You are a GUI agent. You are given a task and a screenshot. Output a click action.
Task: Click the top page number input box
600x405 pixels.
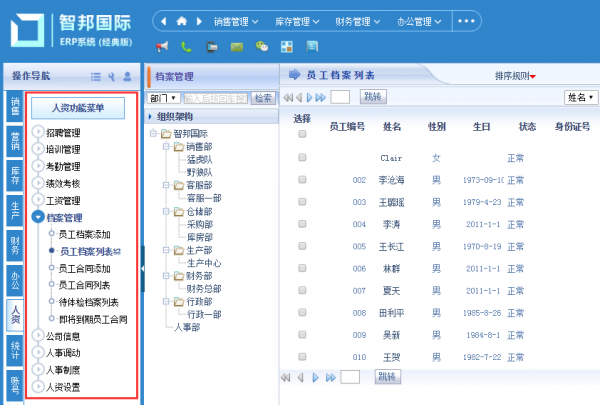340,97
